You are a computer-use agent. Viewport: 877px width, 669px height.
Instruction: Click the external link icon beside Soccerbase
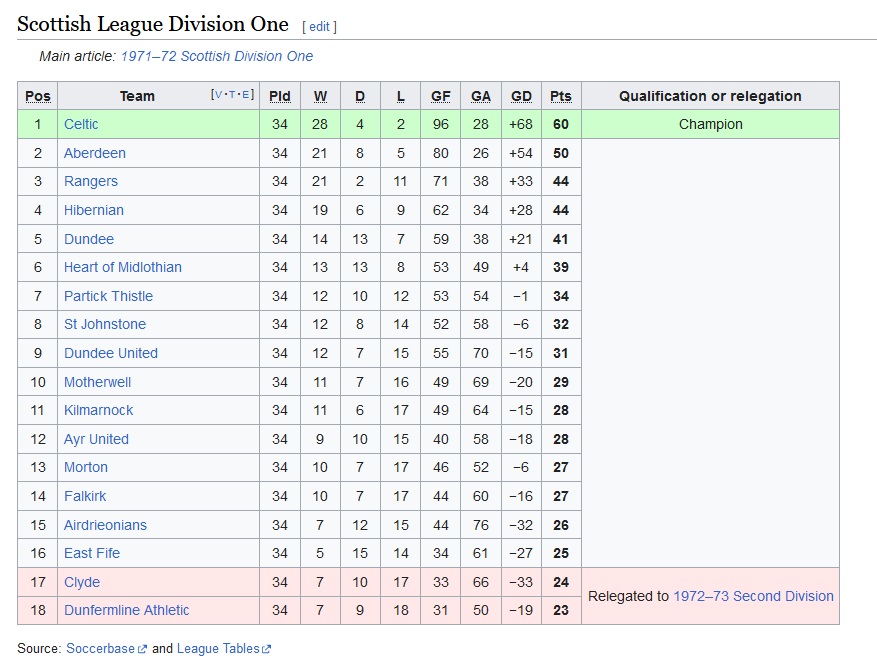click(142, 649)
